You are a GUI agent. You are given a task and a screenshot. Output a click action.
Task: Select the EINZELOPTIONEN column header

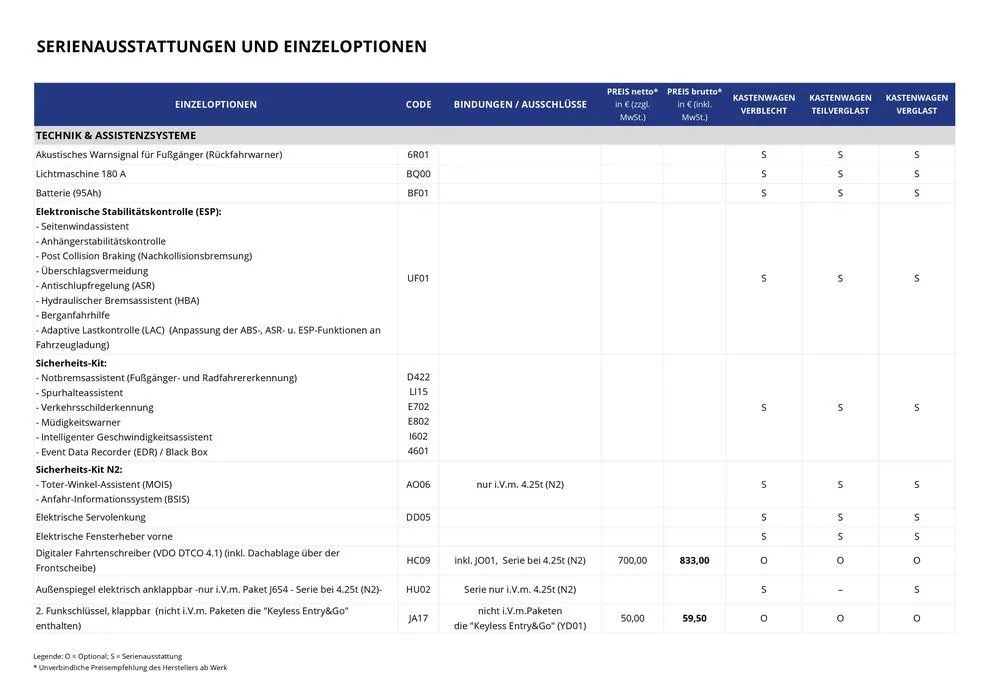[x=215, y=105]
